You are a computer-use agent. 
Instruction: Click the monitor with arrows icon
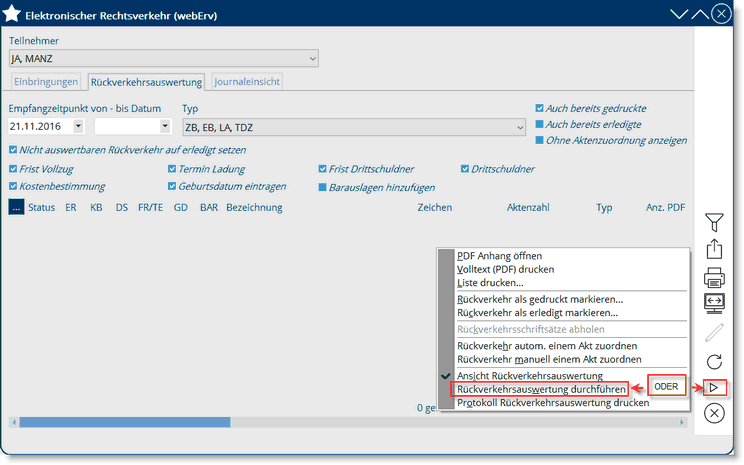(x=714, y=304)
